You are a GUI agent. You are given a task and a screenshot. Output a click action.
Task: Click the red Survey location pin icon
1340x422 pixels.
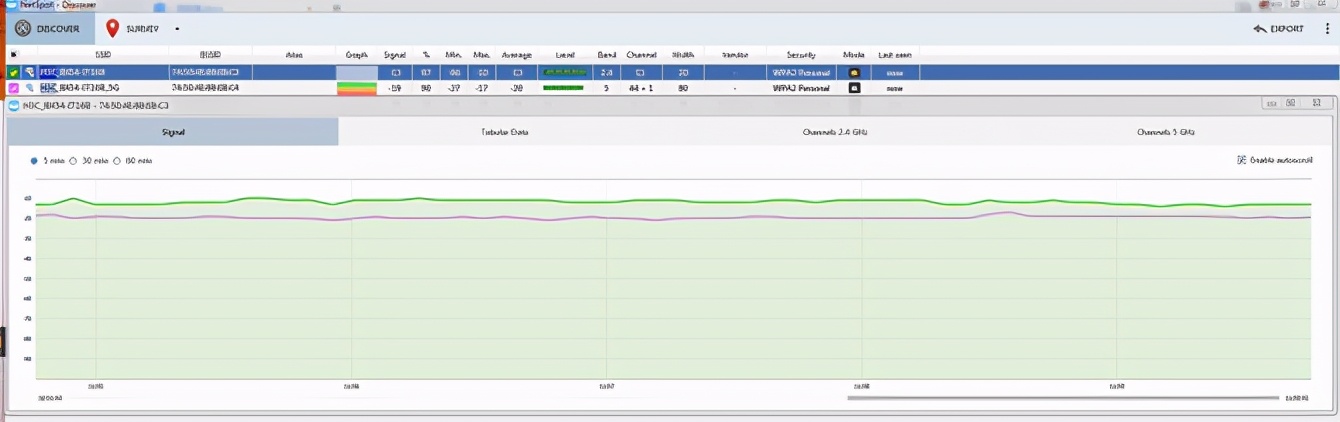point(113,28)
